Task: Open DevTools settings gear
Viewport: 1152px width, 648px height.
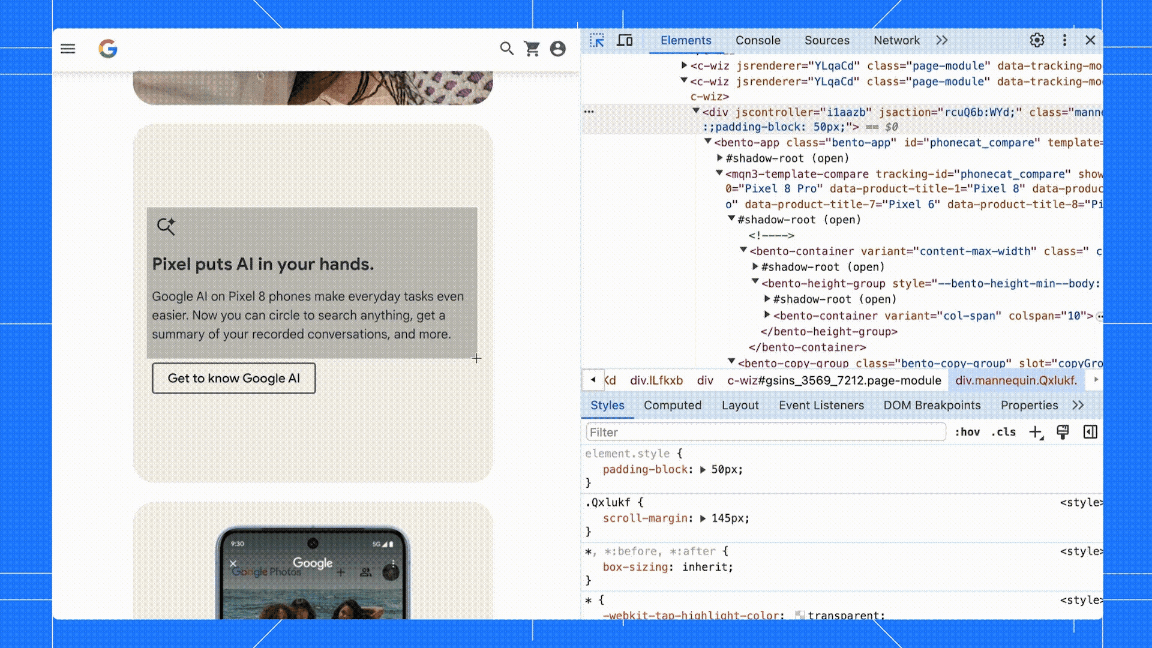Action: tap(1037, 40)
